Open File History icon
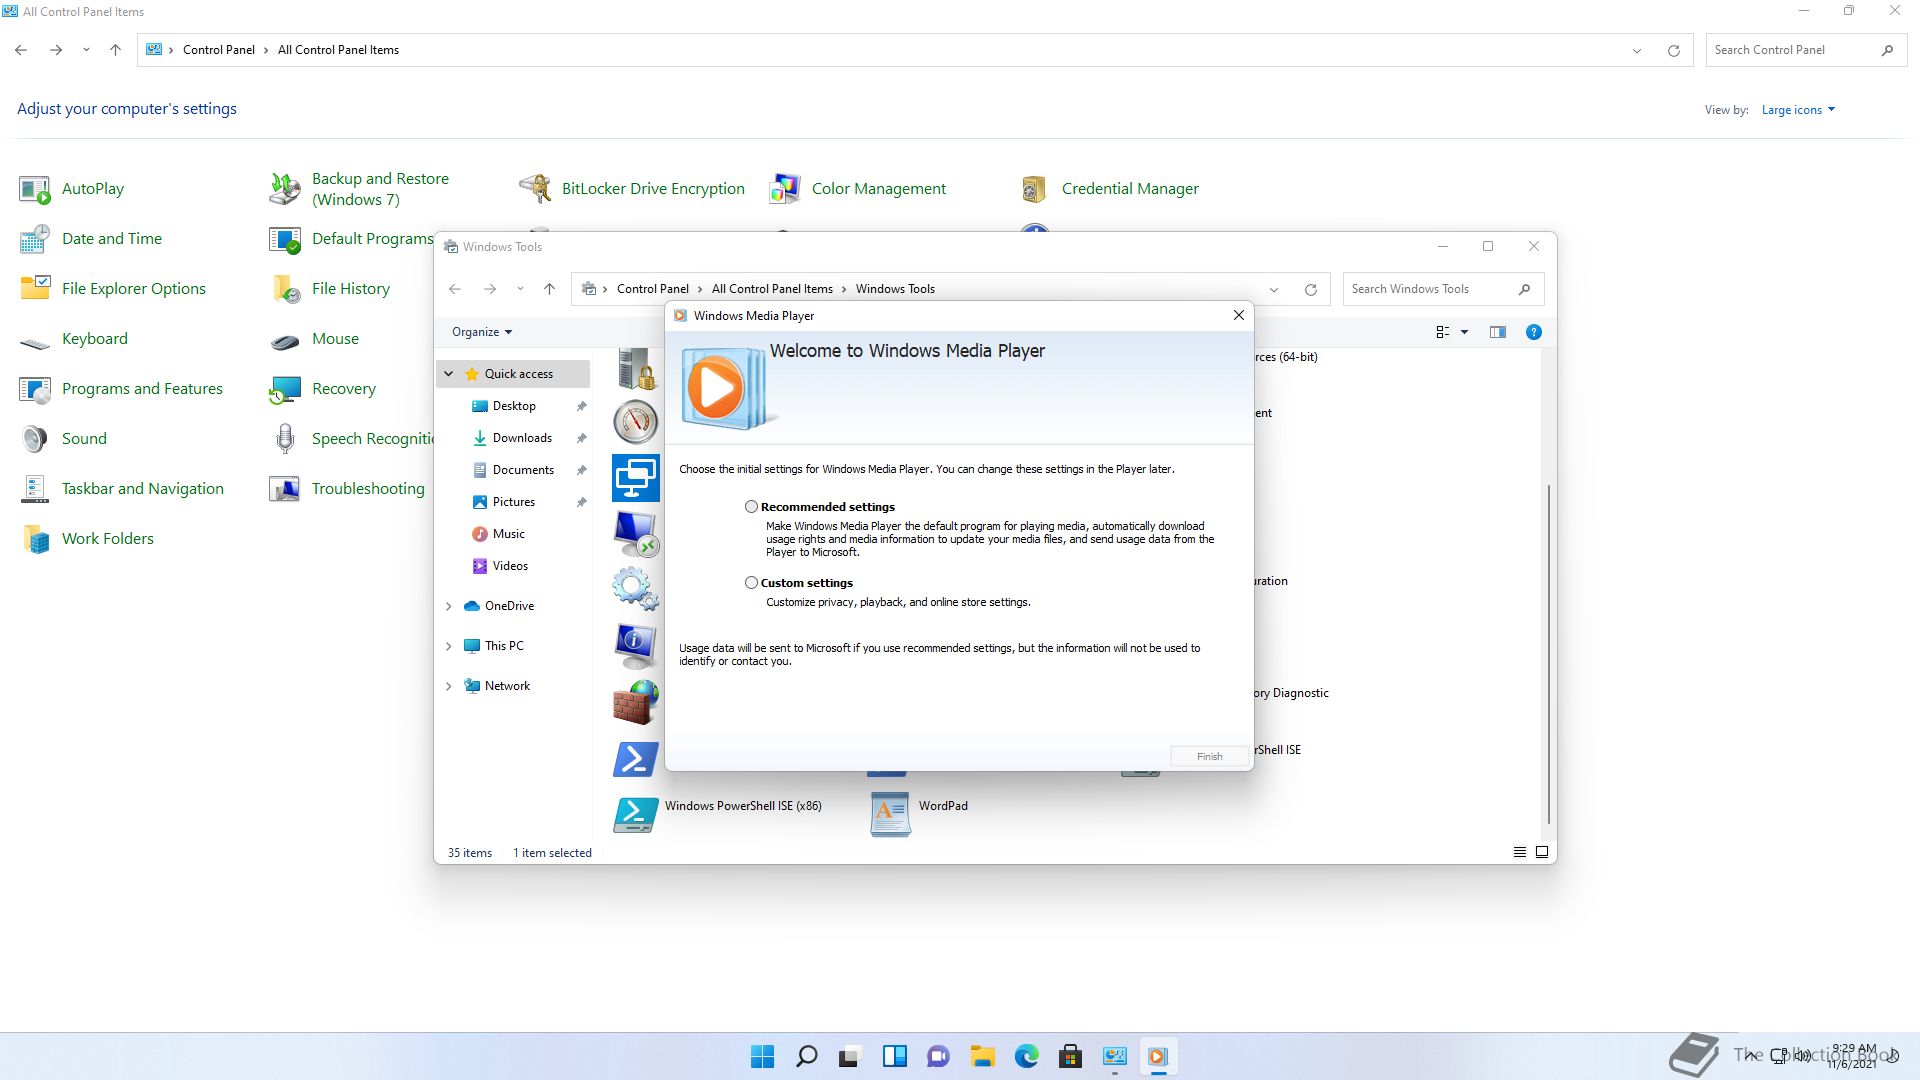The height and width of the screenshot is (1080, 1920). click(x=285, y=289)
